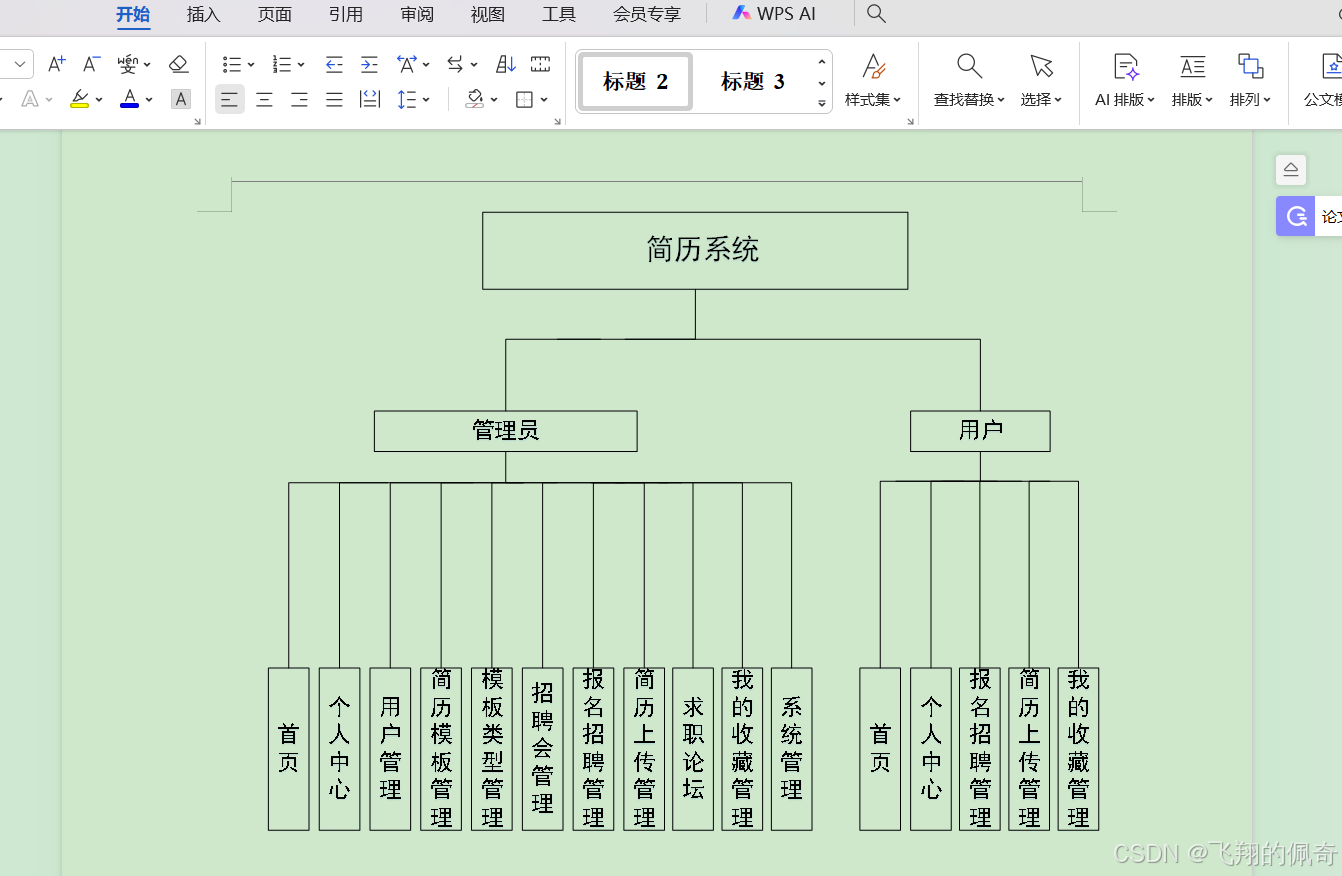Open line spacing dropdown arrow
This screenshot has height=876, width=1342.
click(426, 100)
